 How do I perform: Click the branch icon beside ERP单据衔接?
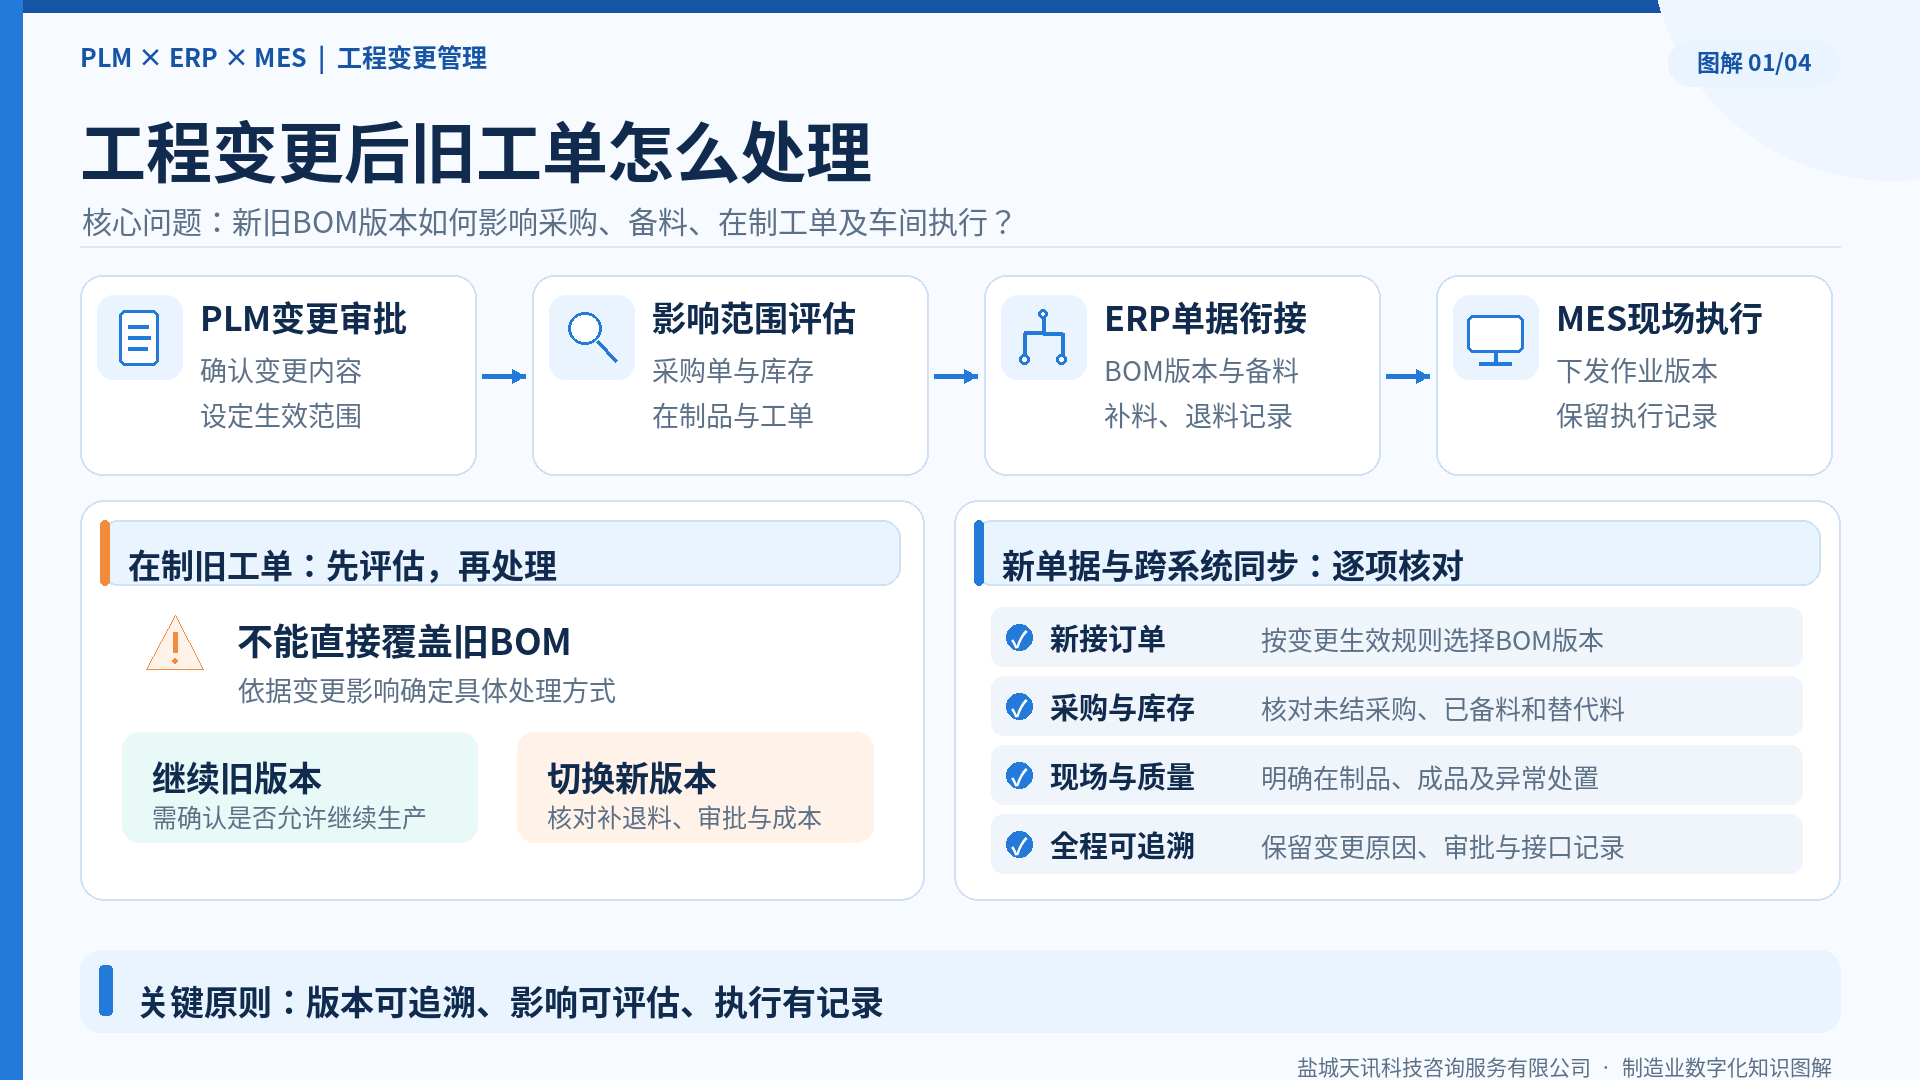tap(1043, 338)
